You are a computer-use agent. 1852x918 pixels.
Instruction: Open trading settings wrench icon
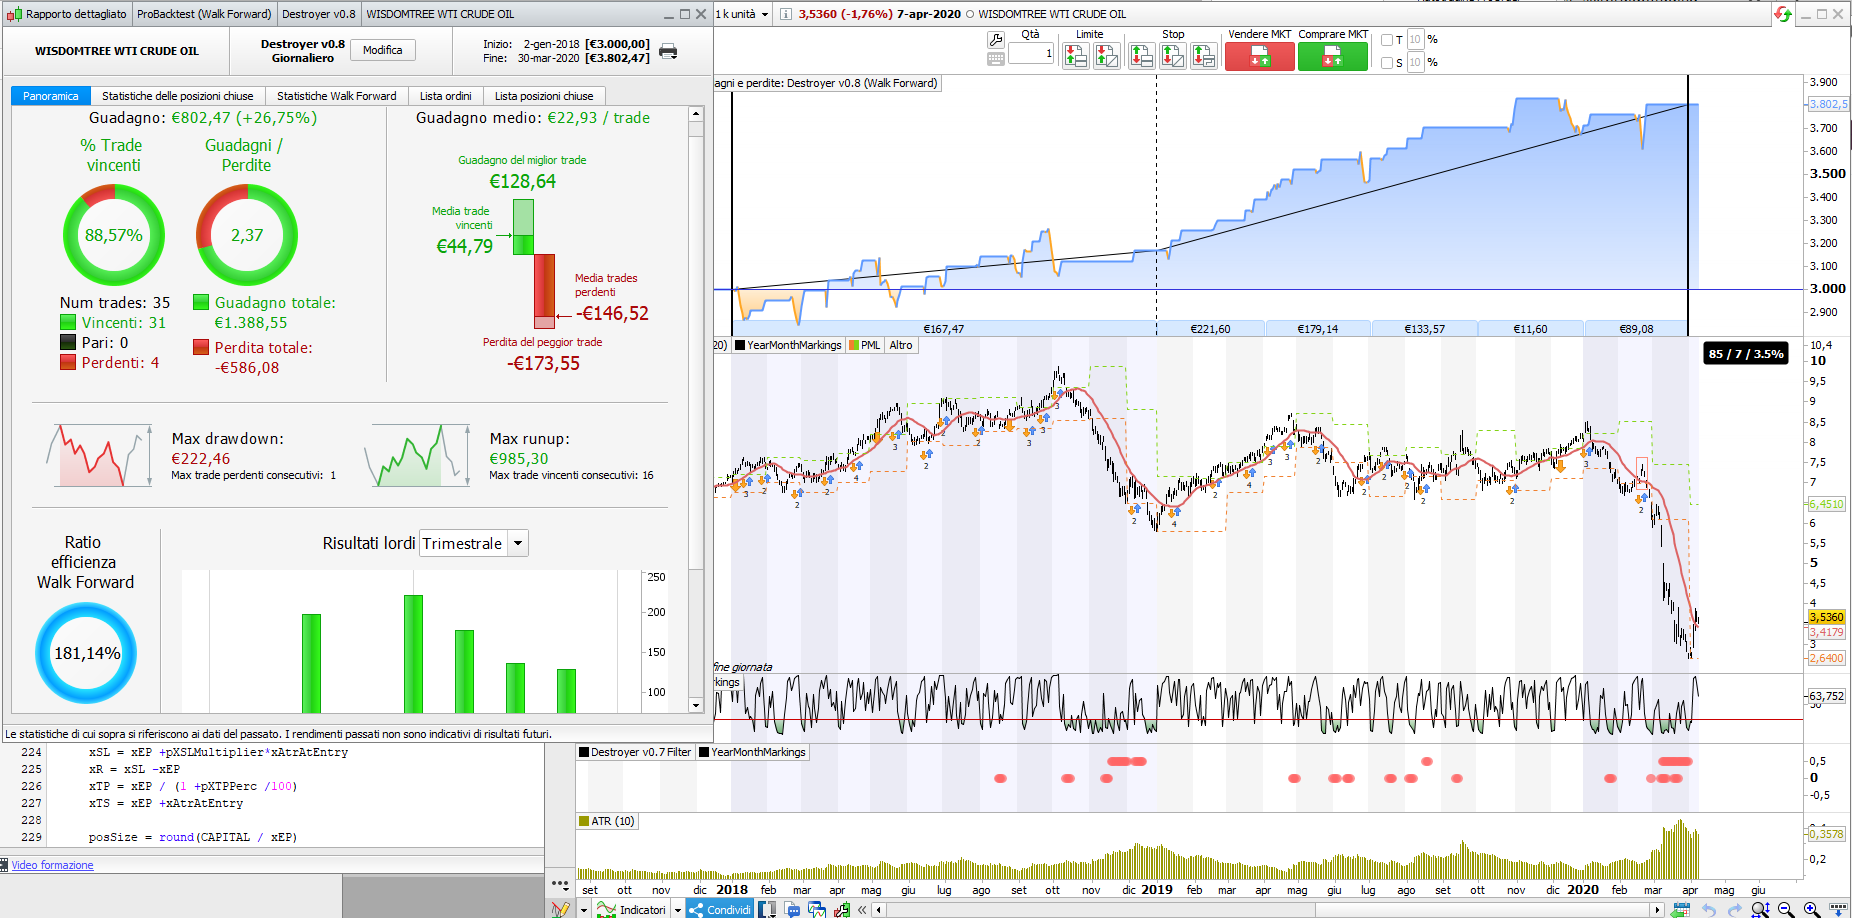pos(995,40)
